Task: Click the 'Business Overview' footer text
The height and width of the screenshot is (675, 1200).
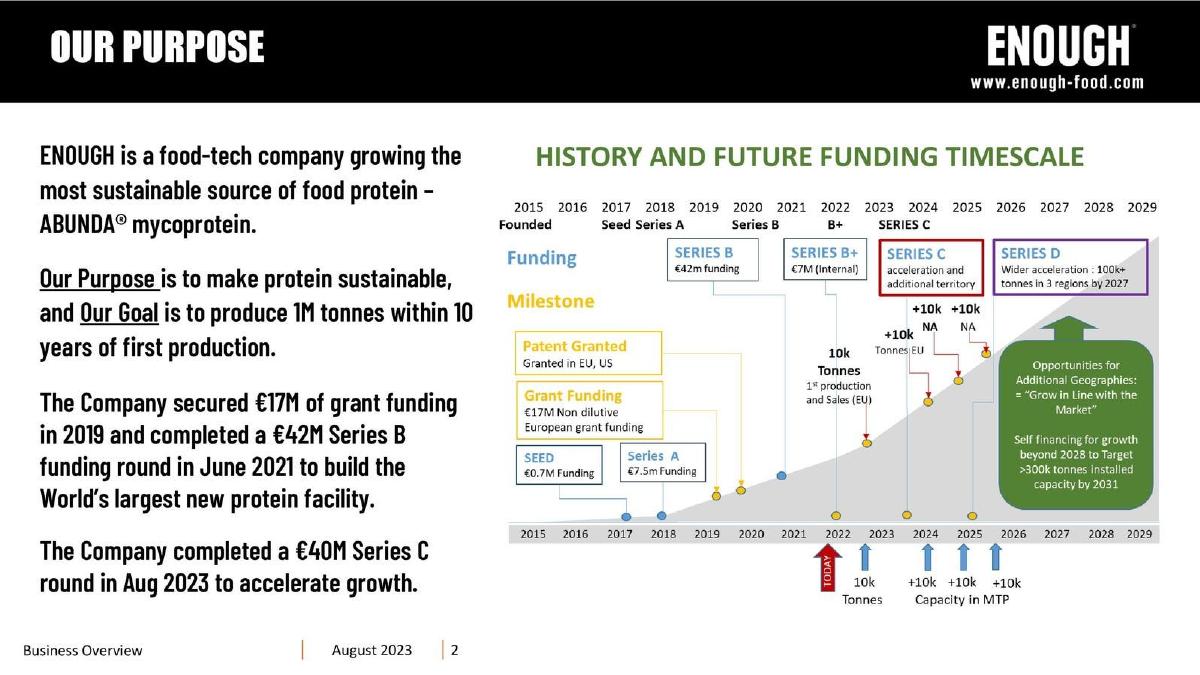Action: (83, 650)
